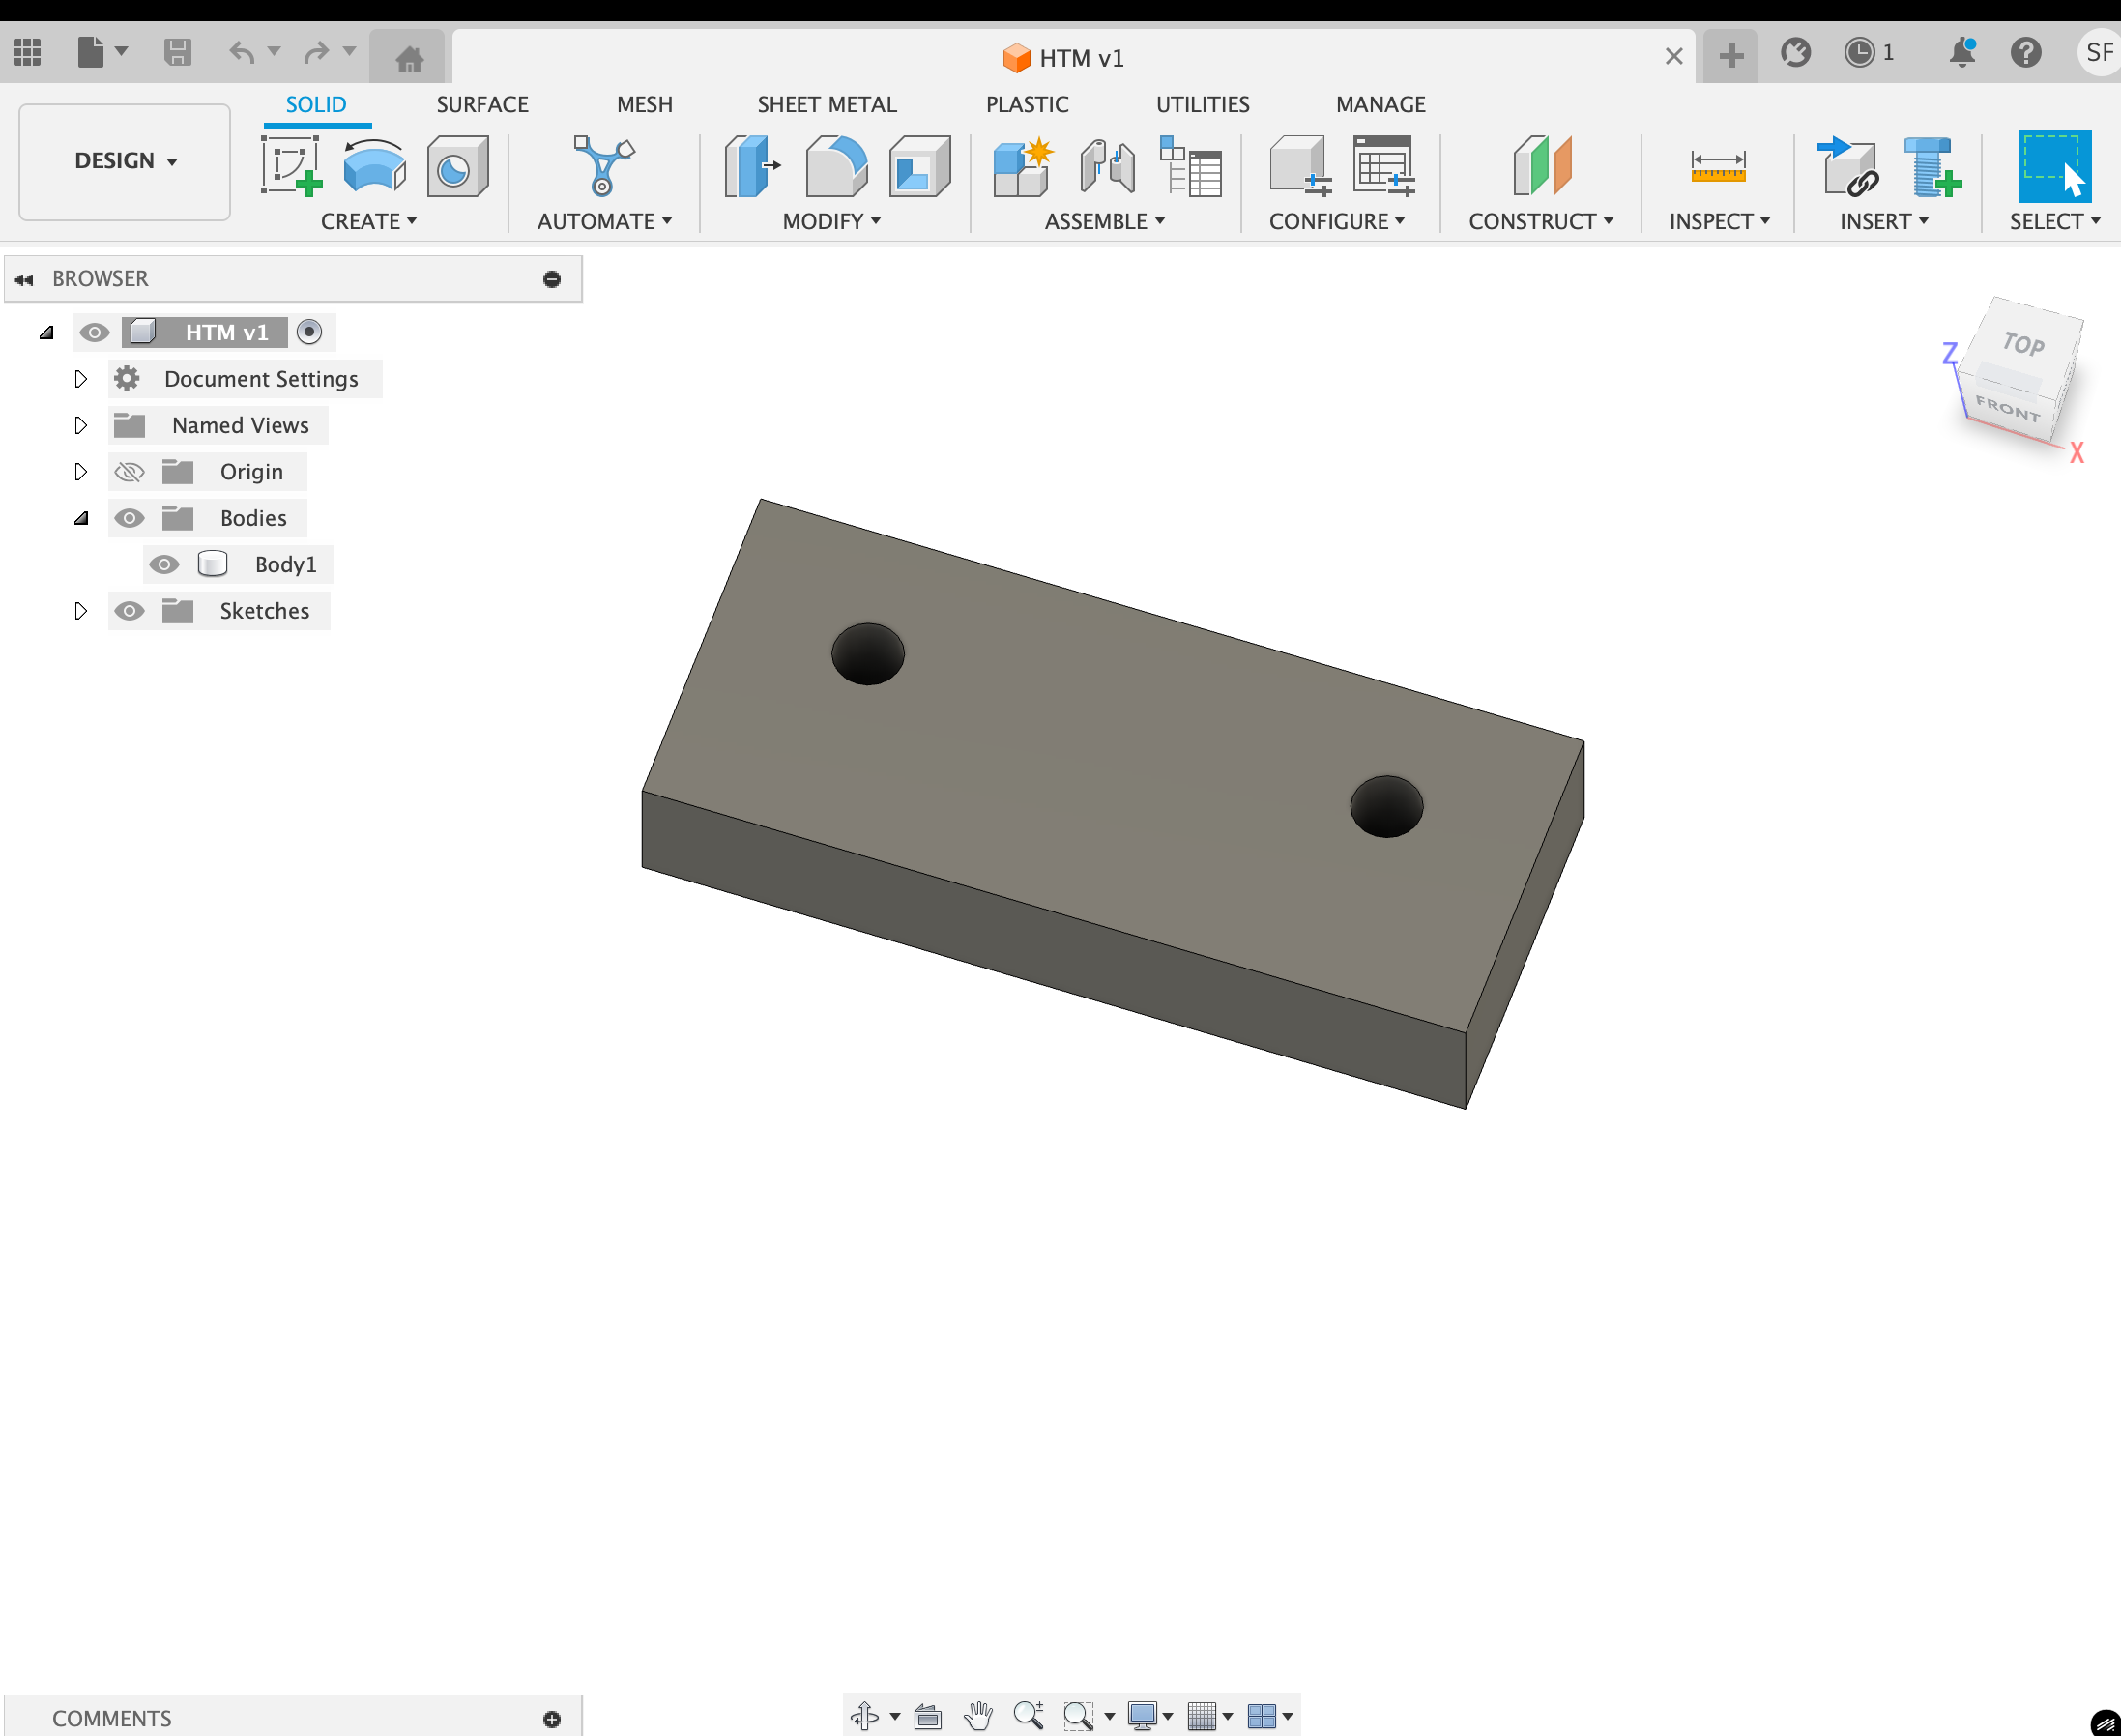Click the Press Pull tool icon
This screenshot has height=1736, width=2121.
pos(752,165)
